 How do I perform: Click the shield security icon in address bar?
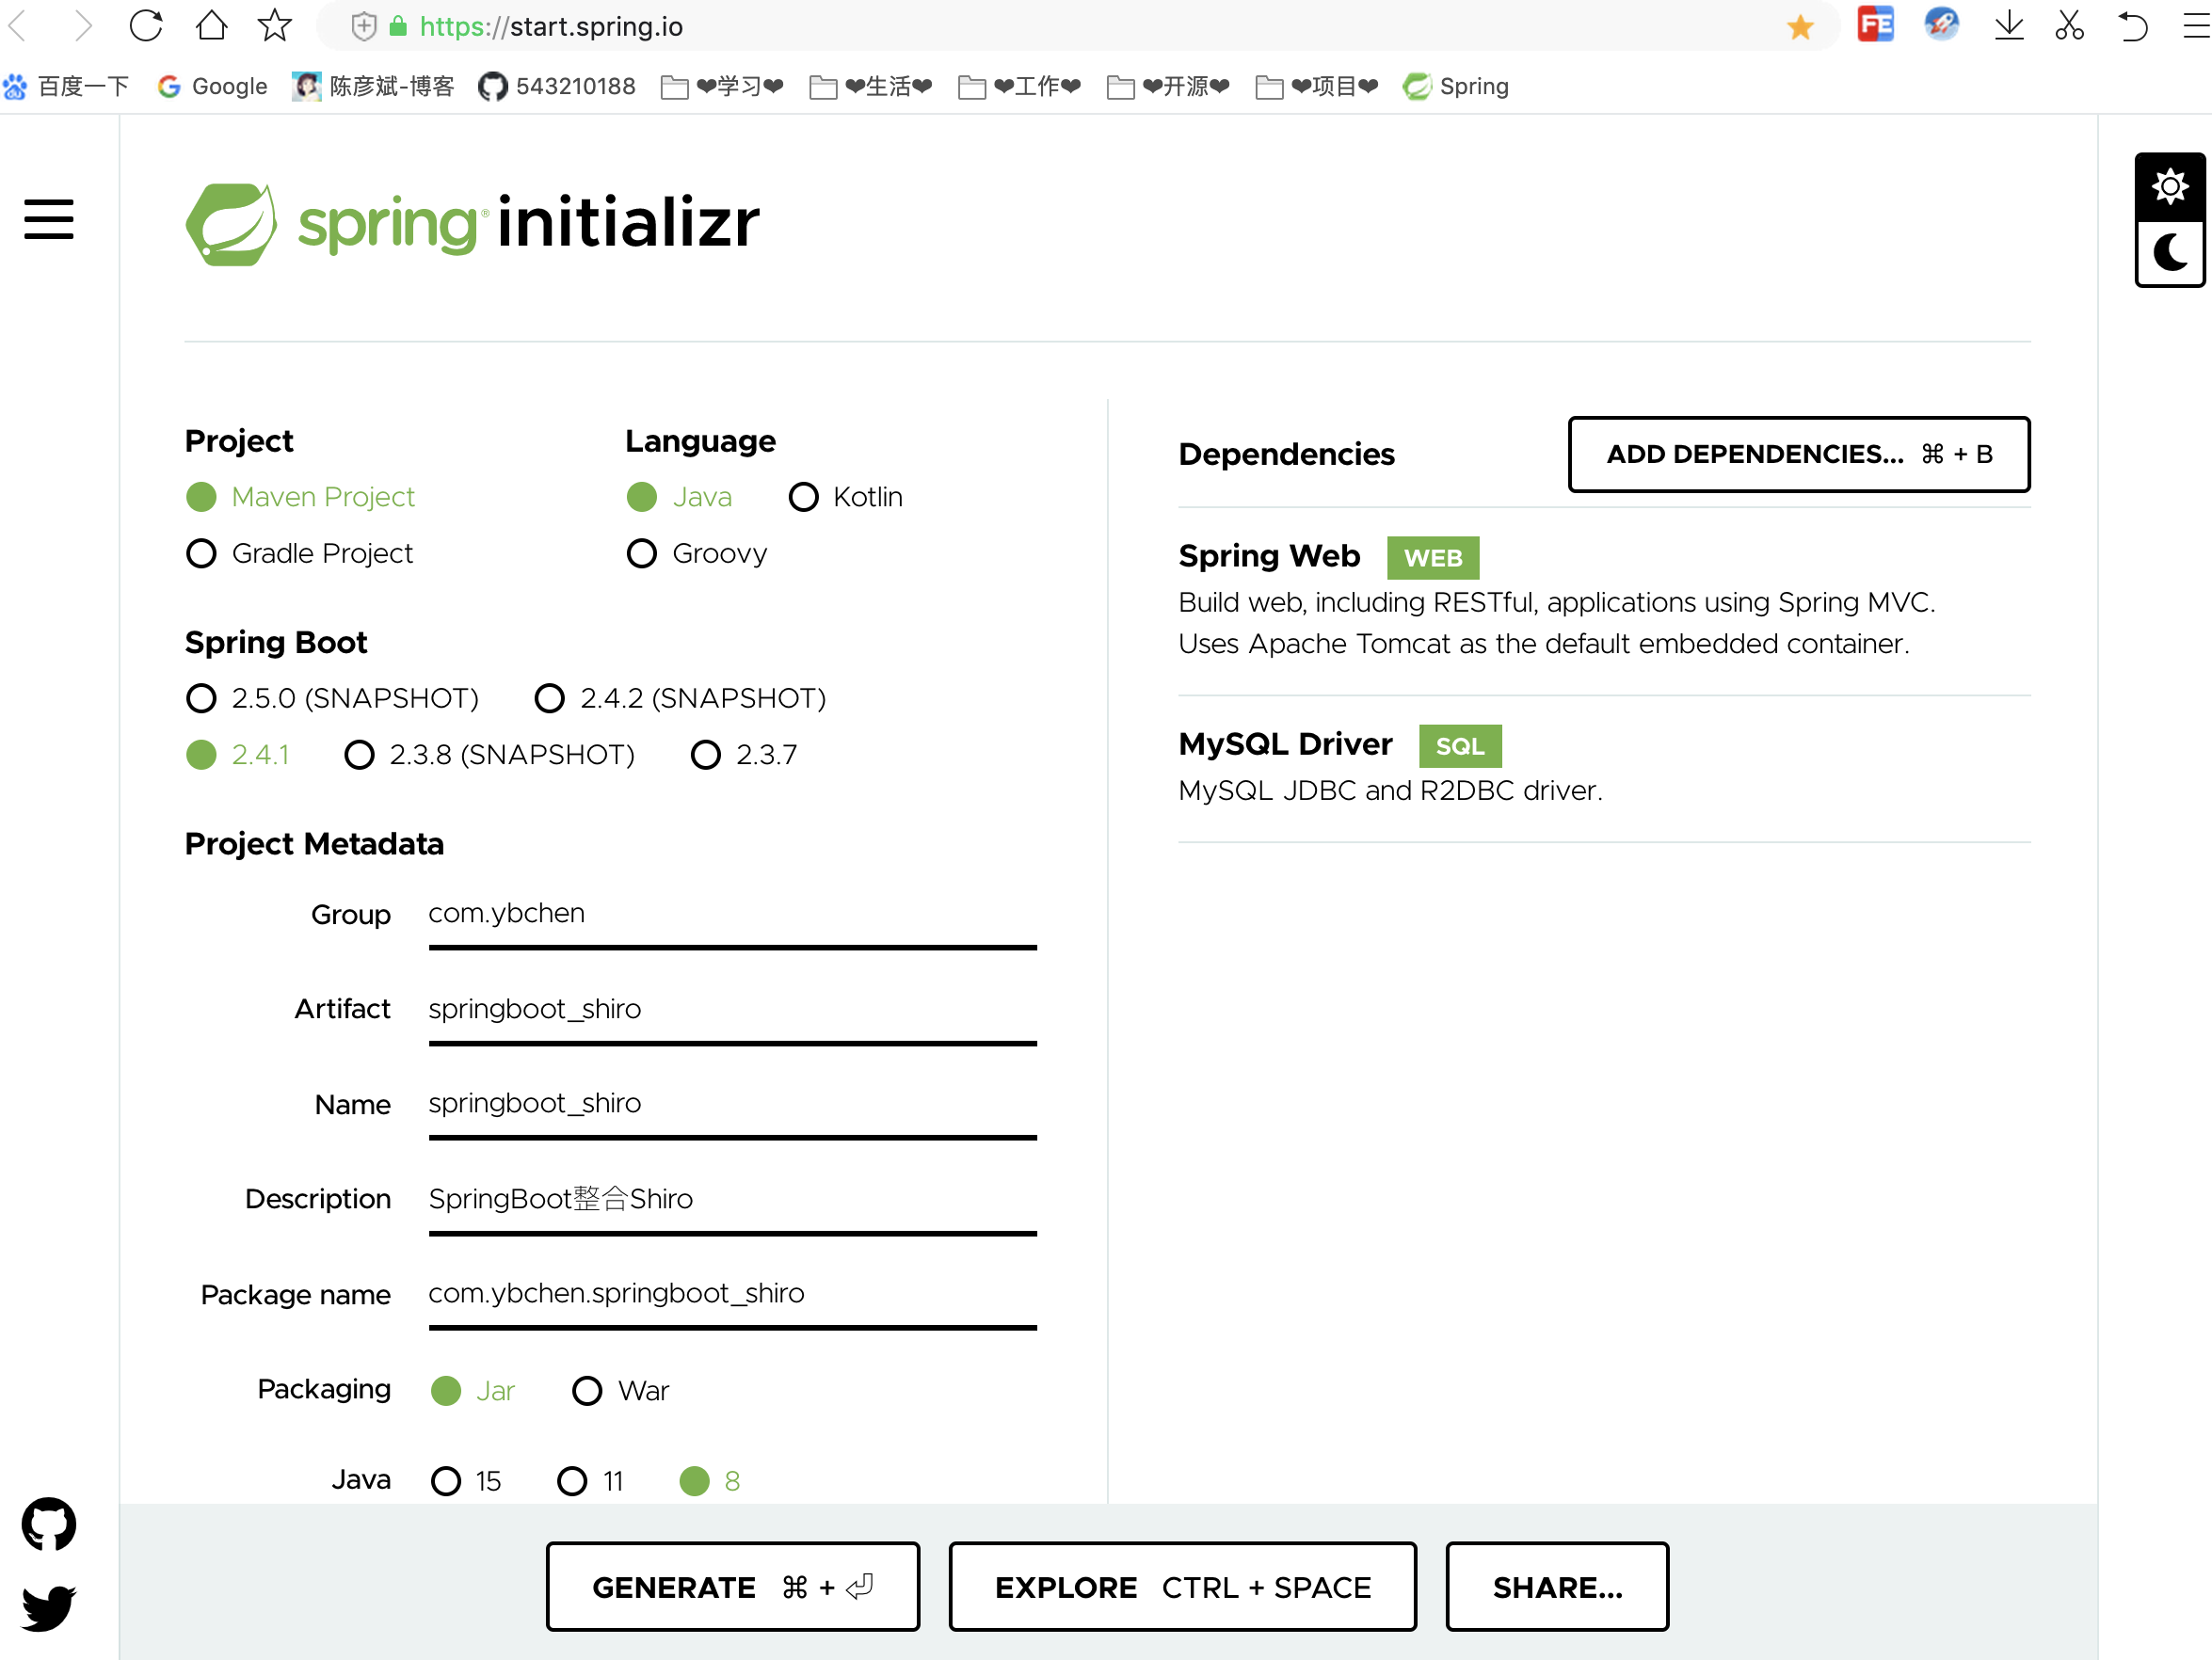coord(364,27)
